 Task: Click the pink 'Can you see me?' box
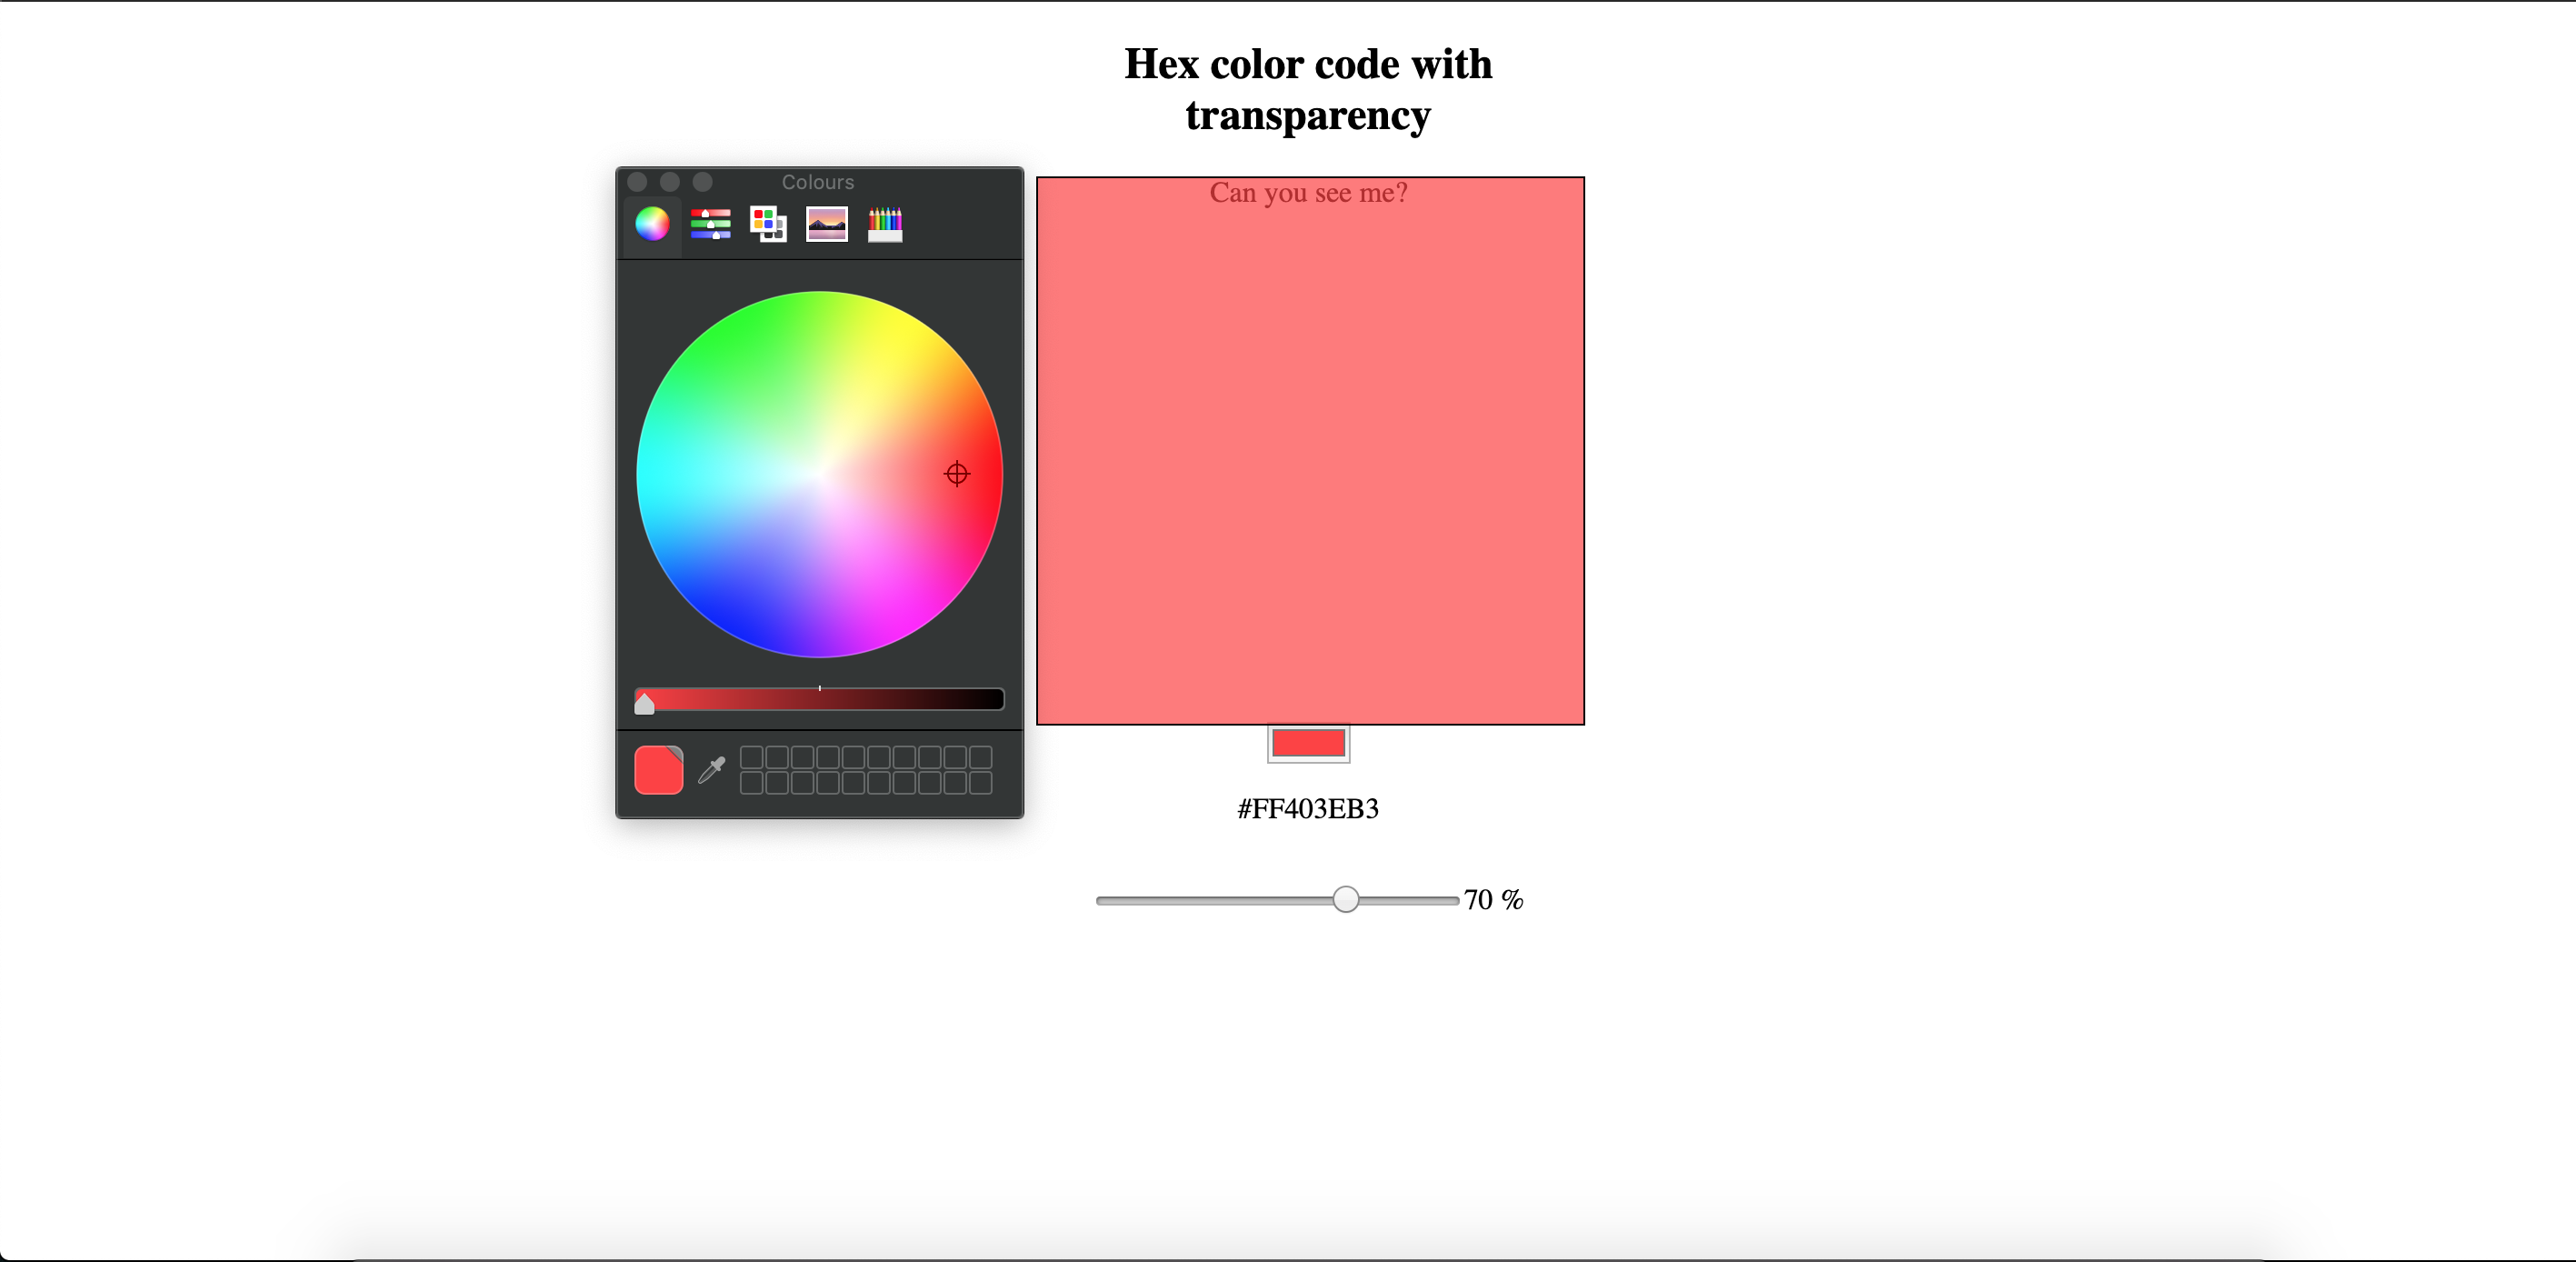click(1308, 450)
